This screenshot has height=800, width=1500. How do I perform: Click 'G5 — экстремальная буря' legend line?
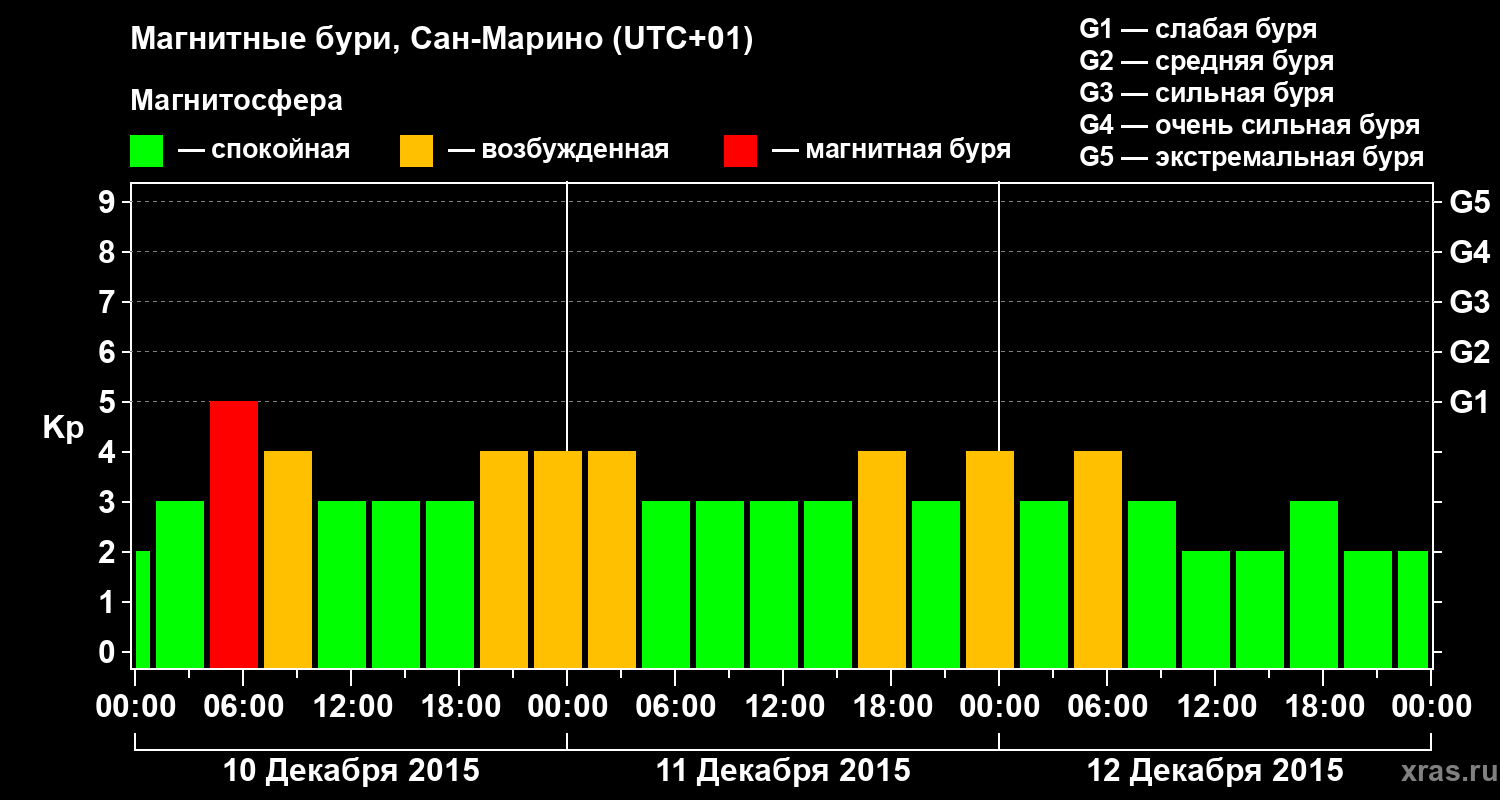1252,158
